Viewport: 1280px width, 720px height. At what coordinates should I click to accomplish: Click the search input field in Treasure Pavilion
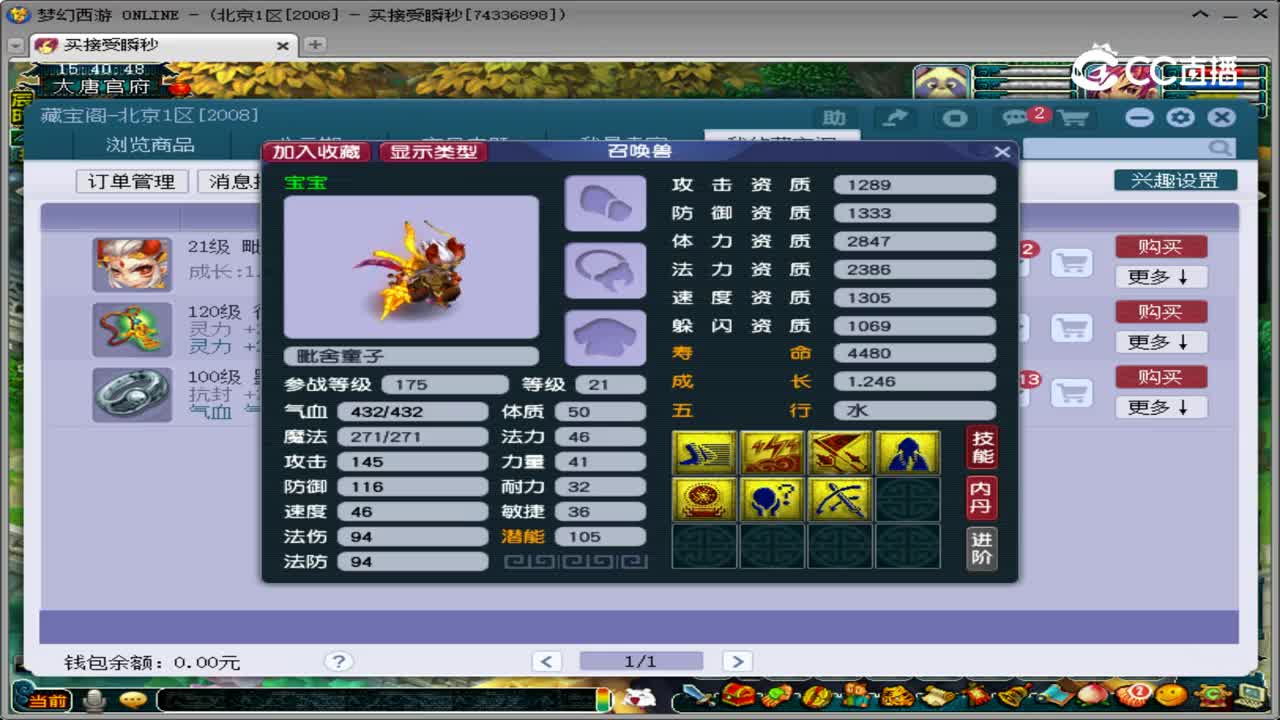1115,148
